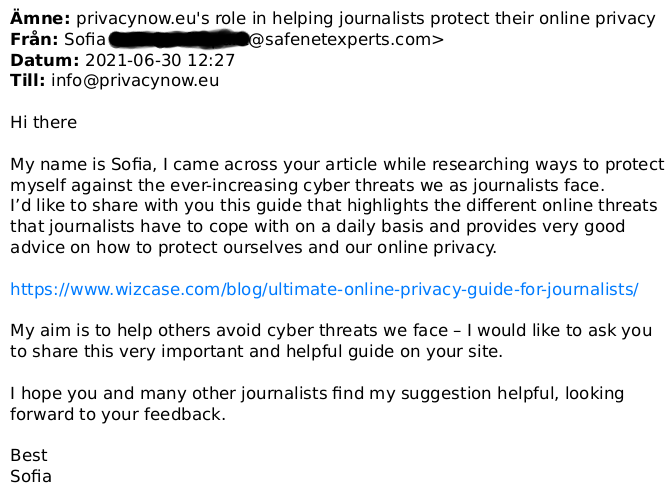Click the line starting 'I'd like to share'
Screen dimensions: 671x495
334,206
